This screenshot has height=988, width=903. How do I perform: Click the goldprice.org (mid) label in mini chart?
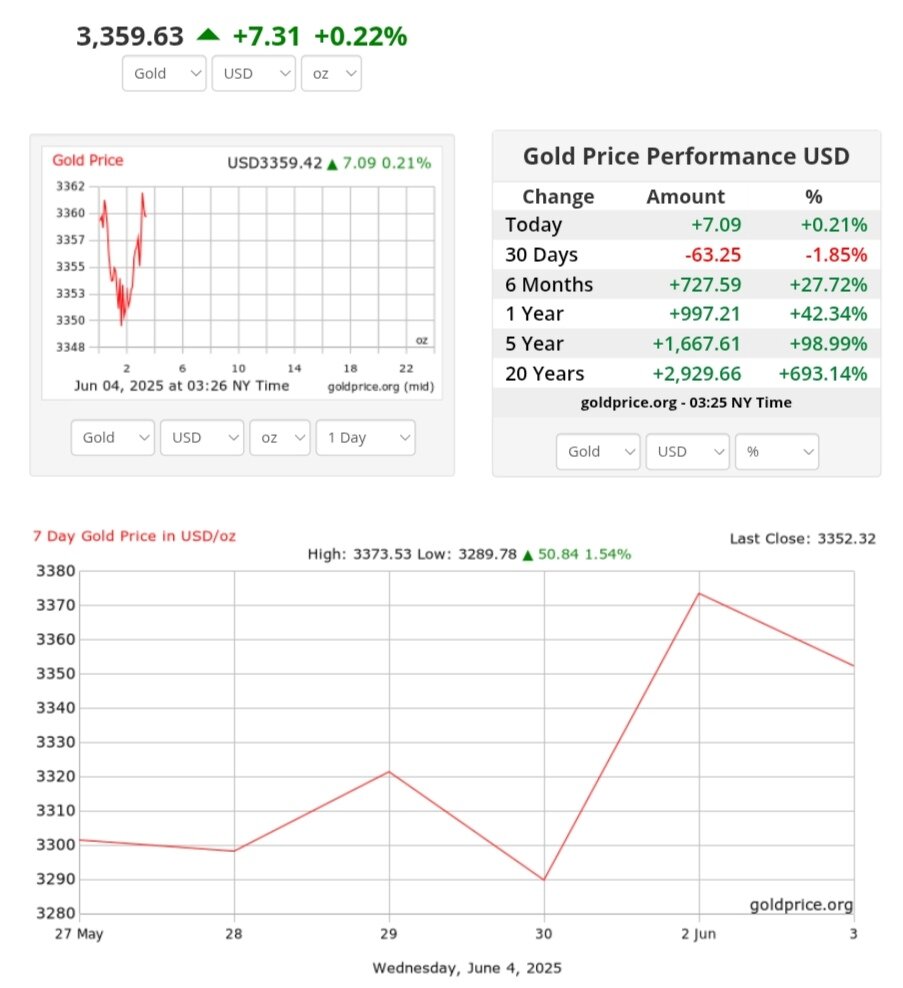click(x=380, y=386)
